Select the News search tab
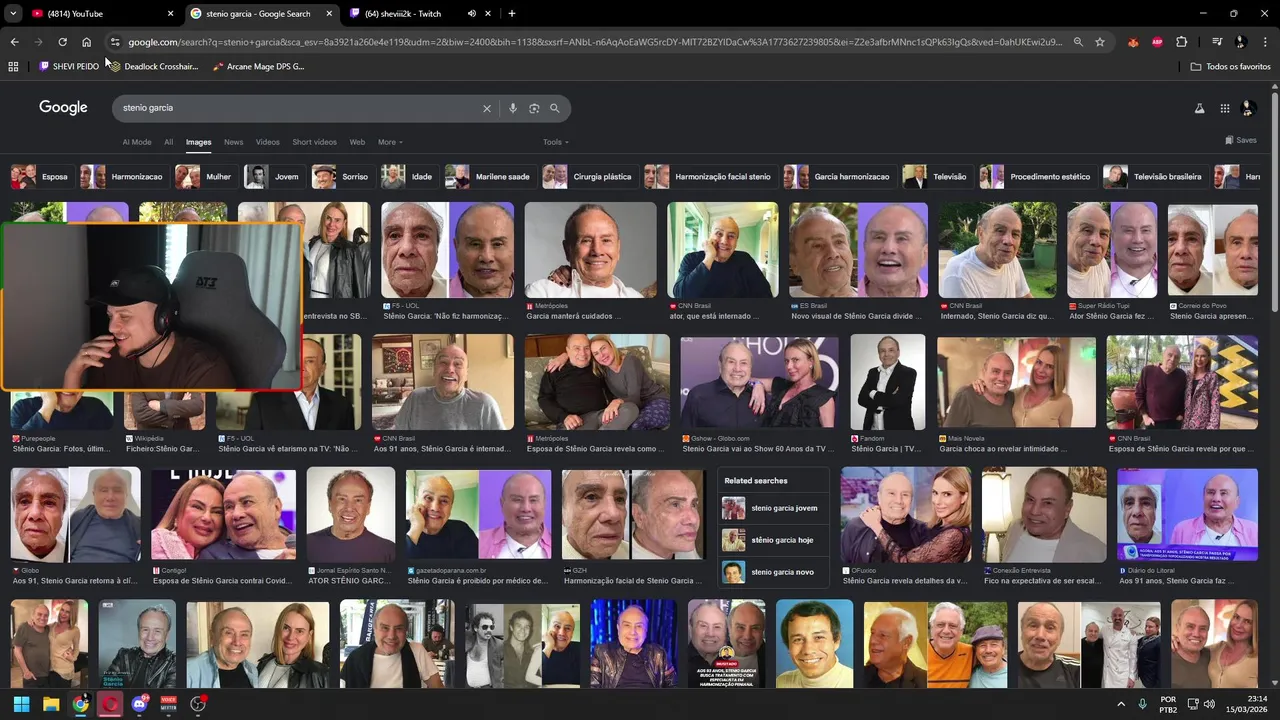Screen dimensions: 1280x720 [233, 142]
